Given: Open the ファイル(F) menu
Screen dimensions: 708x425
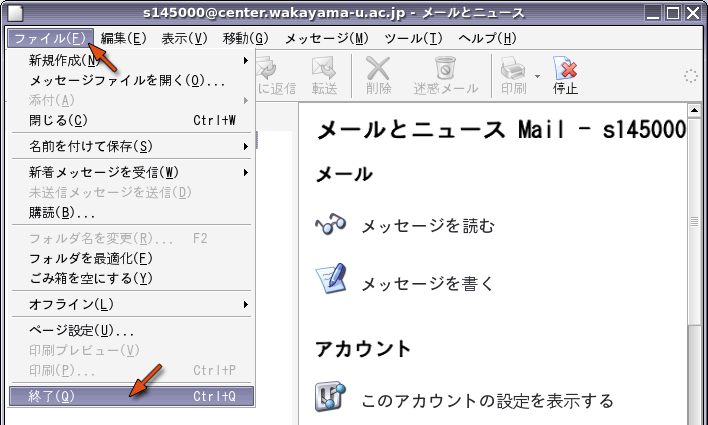Looking at the screenshot, I should 50,38.
